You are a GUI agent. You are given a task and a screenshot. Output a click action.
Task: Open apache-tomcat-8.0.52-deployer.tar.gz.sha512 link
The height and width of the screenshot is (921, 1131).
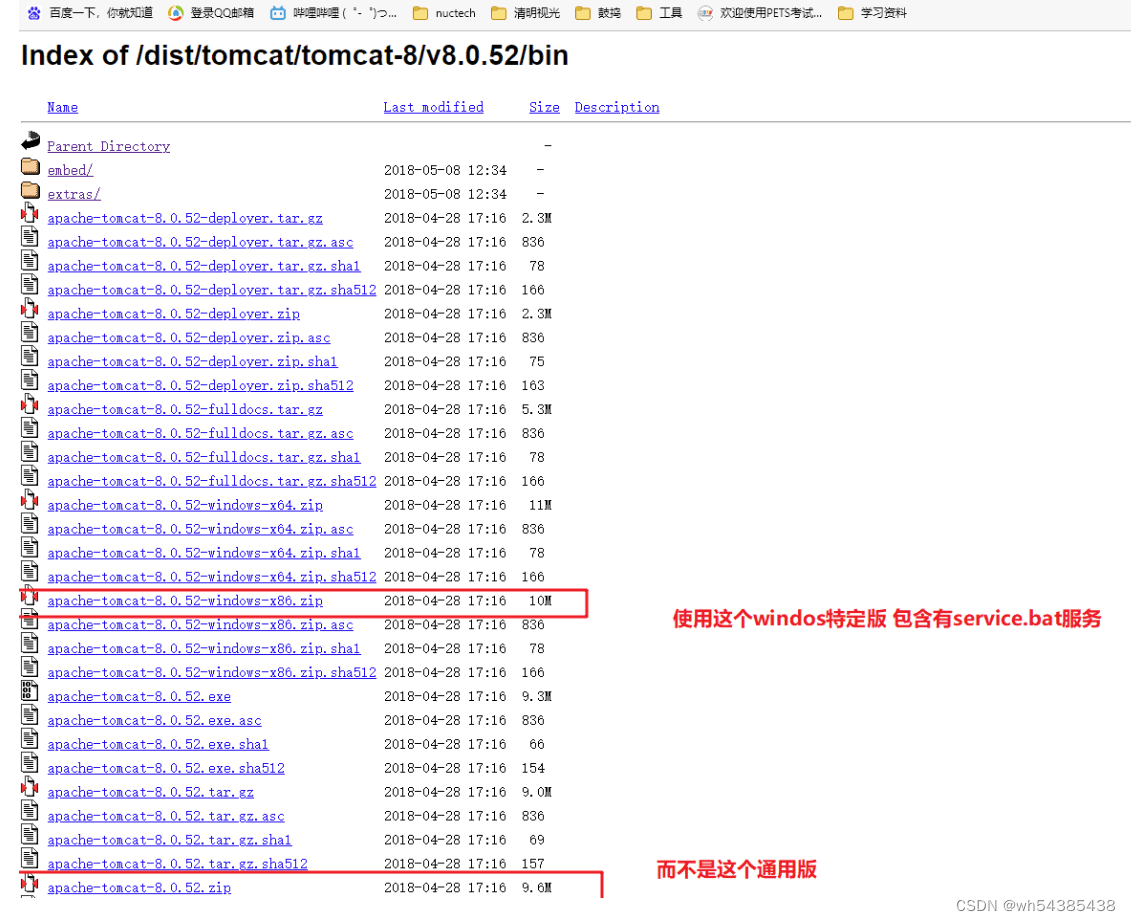coord(212,290)
